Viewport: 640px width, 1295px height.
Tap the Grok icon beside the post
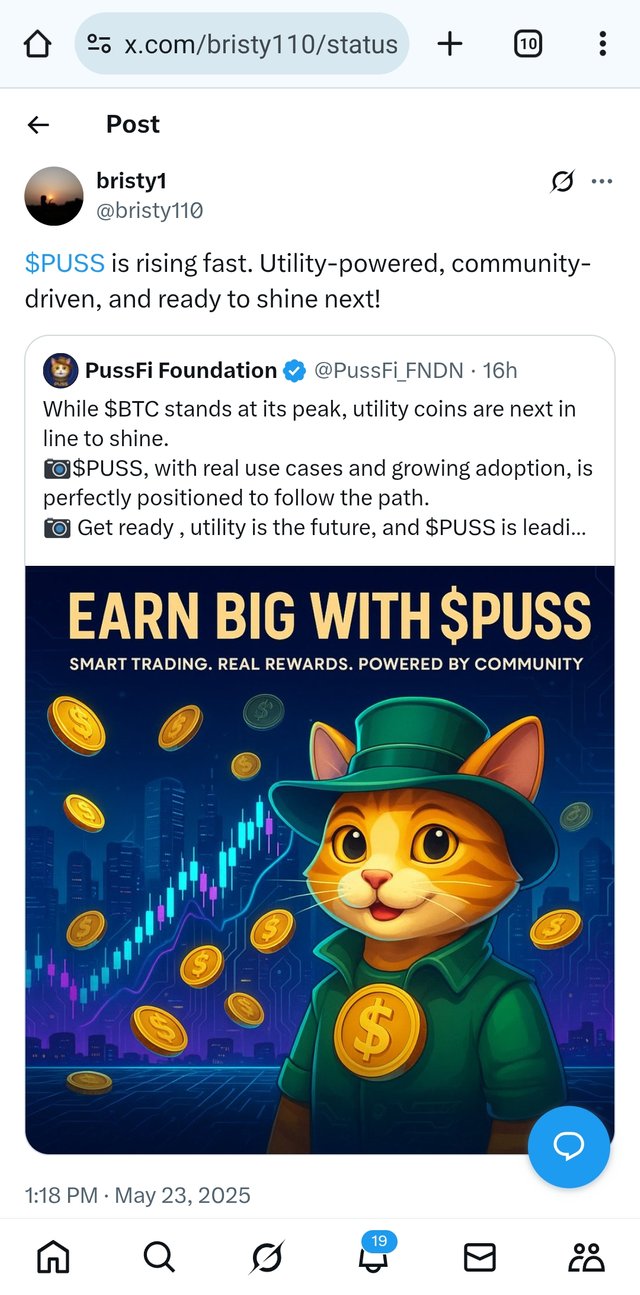(x=562, y=182)
